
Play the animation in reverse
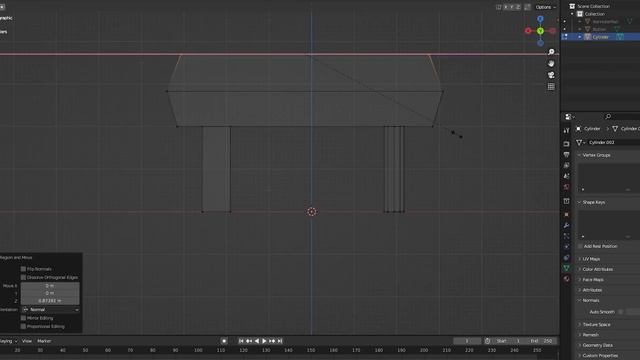point(257,341)
